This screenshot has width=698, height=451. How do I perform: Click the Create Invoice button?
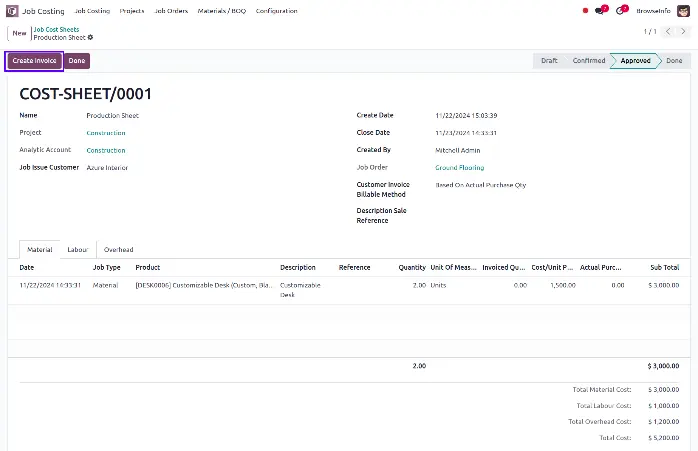(x=35, y=61)
